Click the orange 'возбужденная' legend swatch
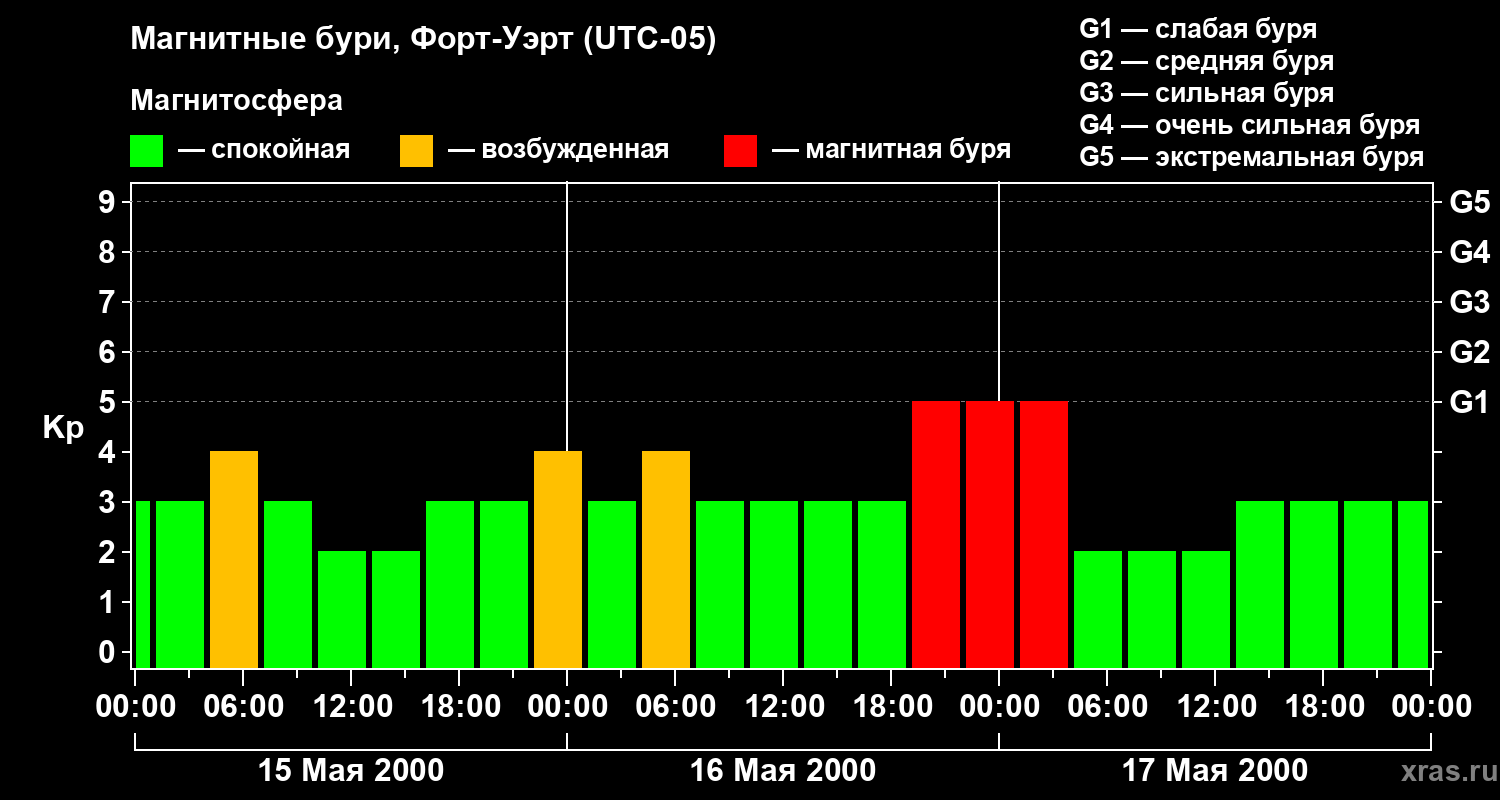The width and height of the screenshot is (1500, 800). tap(416, 151)
